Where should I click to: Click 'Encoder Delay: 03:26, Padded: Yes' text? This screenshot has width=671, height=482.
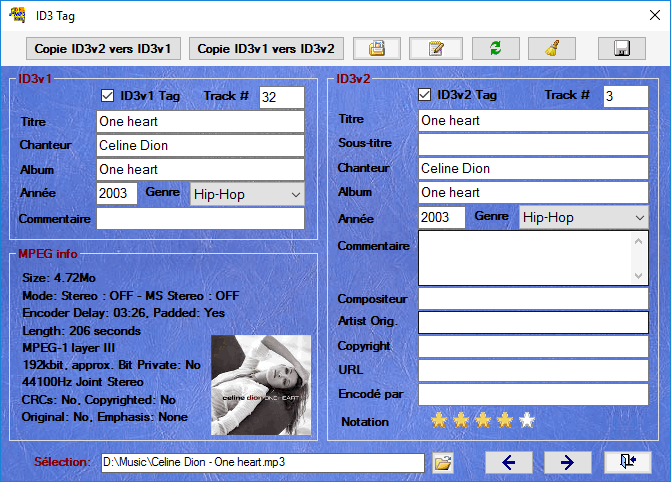[123, 313]
